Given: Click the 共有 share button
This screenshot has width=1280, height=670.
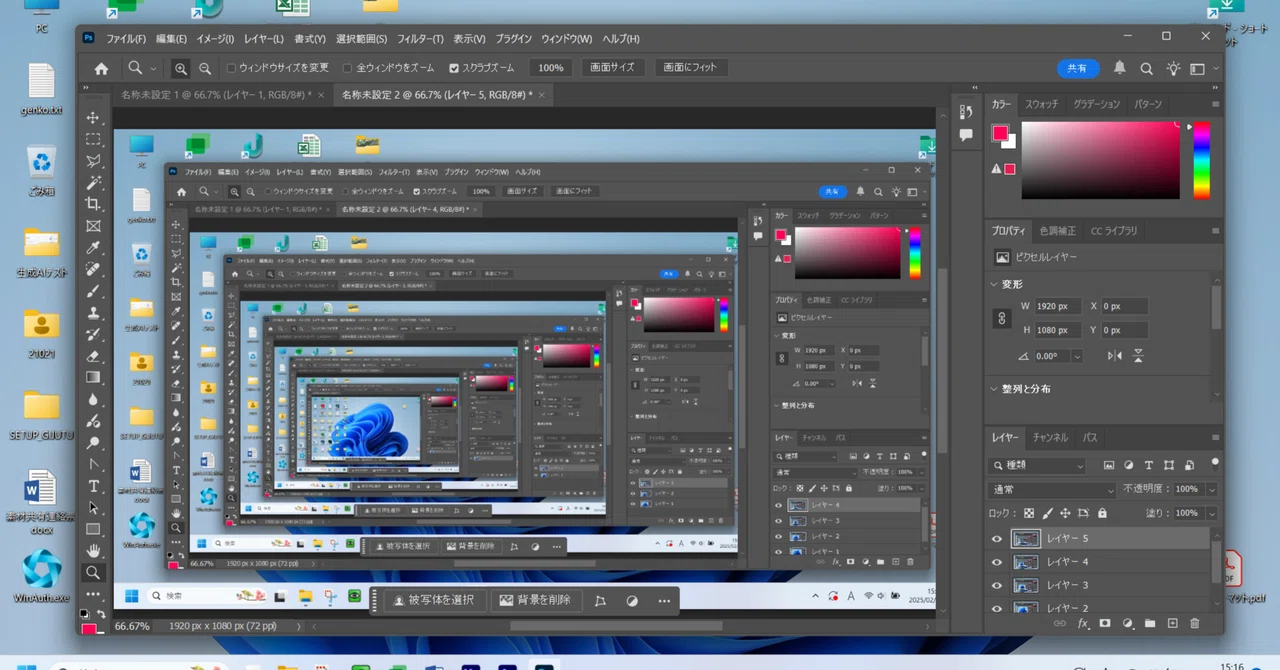Looking at the screenshot, I should click(1077, 69).
